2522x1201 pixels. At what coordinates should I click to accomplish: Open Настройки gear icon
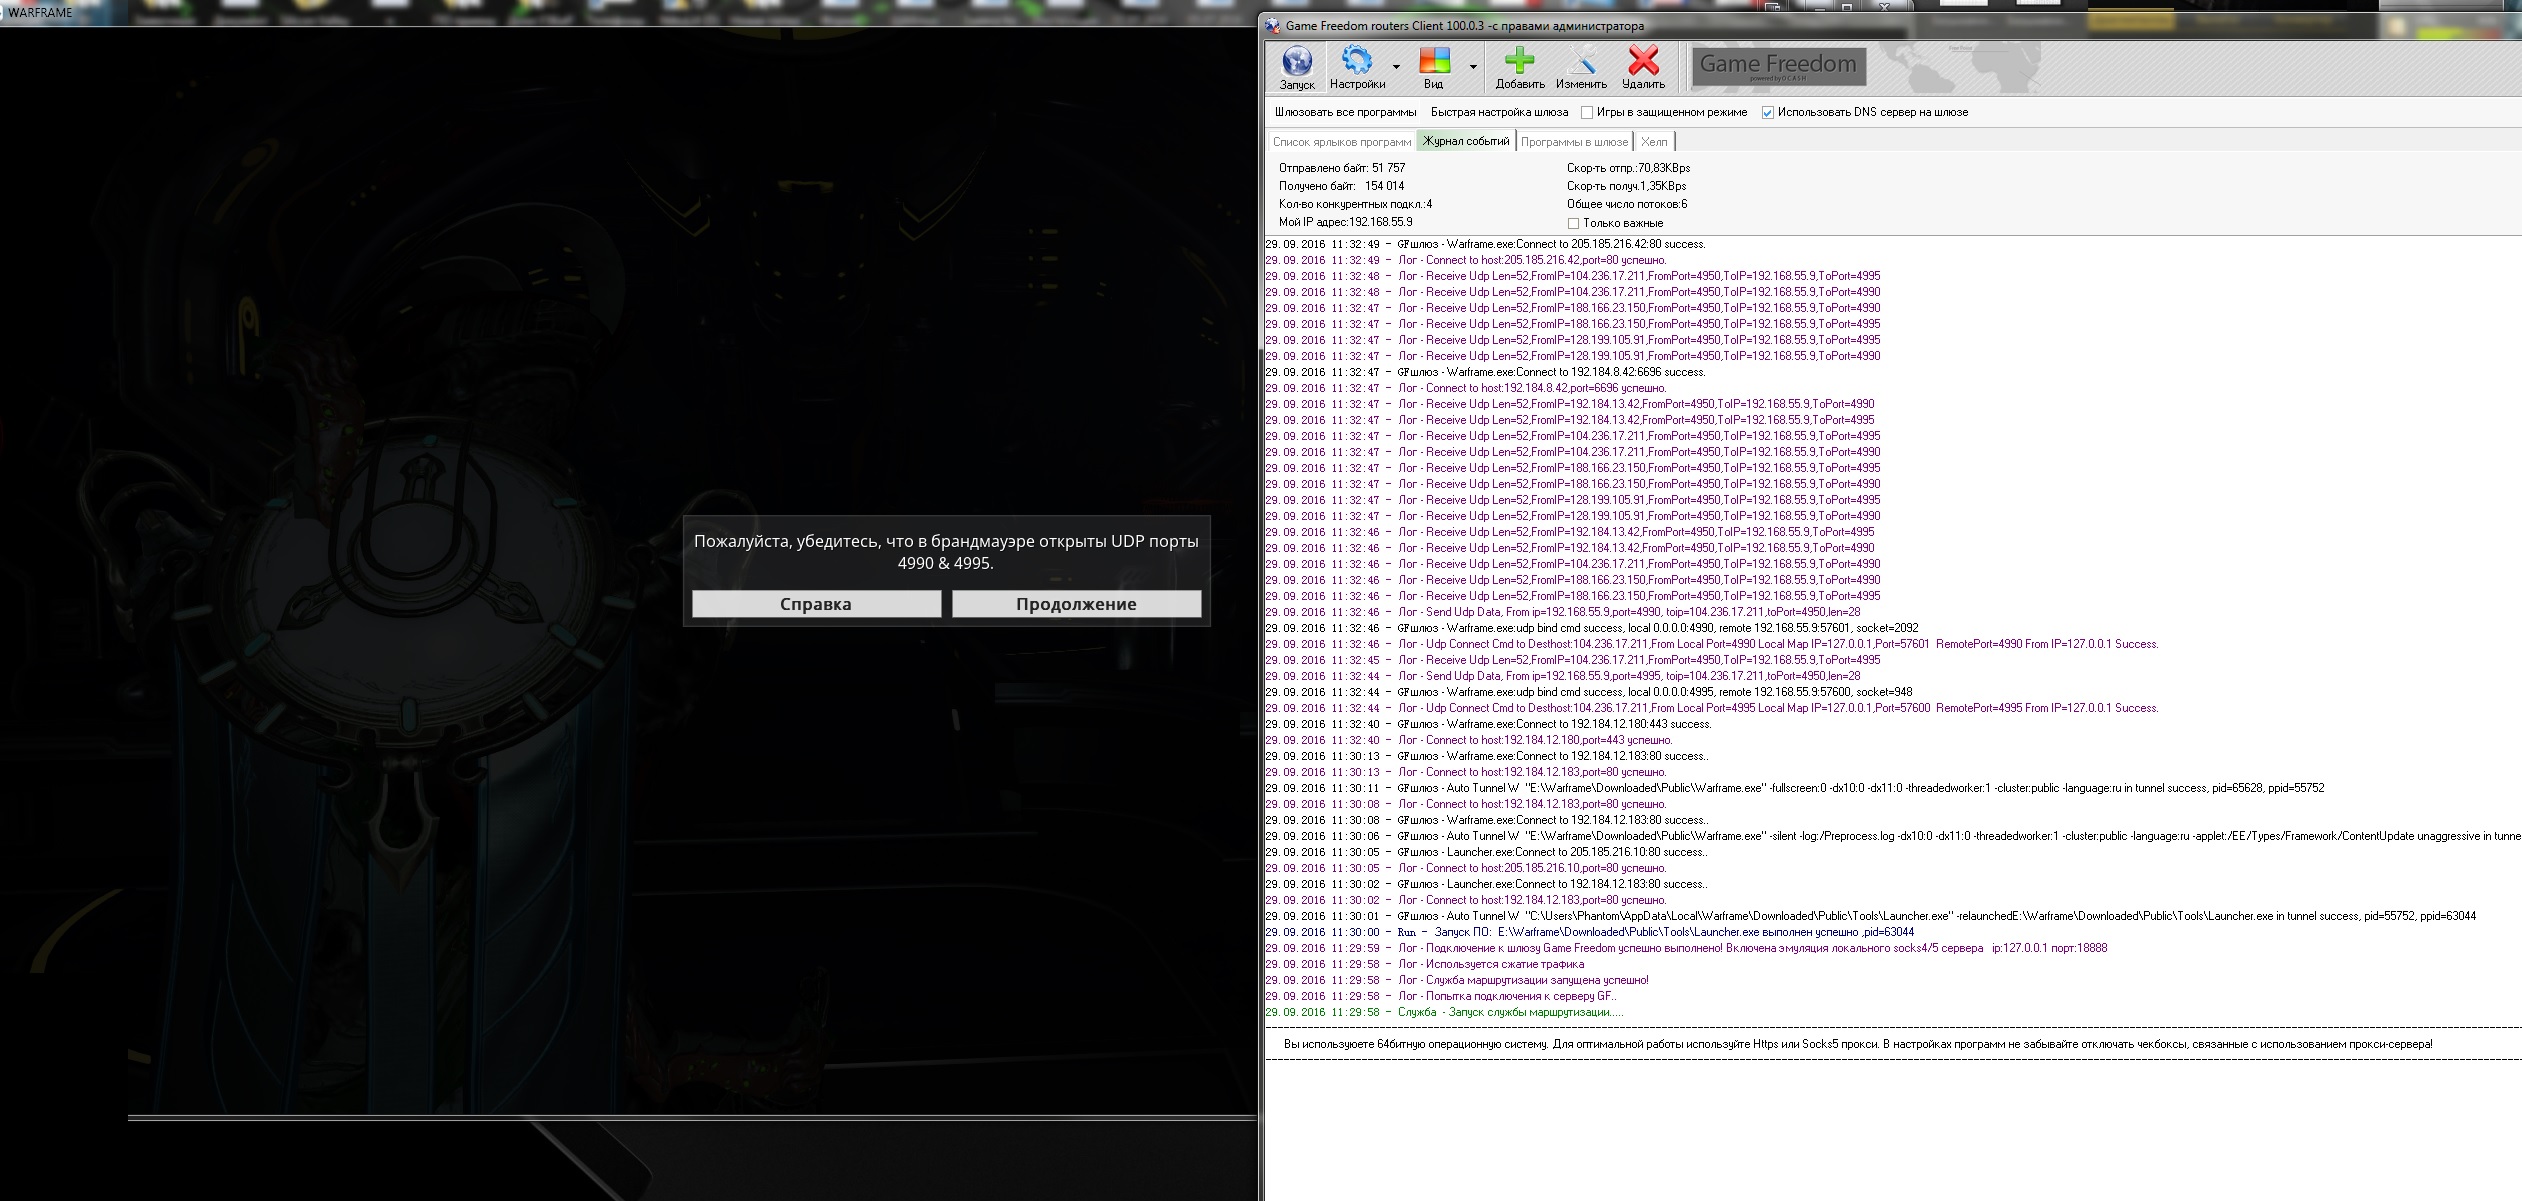click(x=1357, y=61)
